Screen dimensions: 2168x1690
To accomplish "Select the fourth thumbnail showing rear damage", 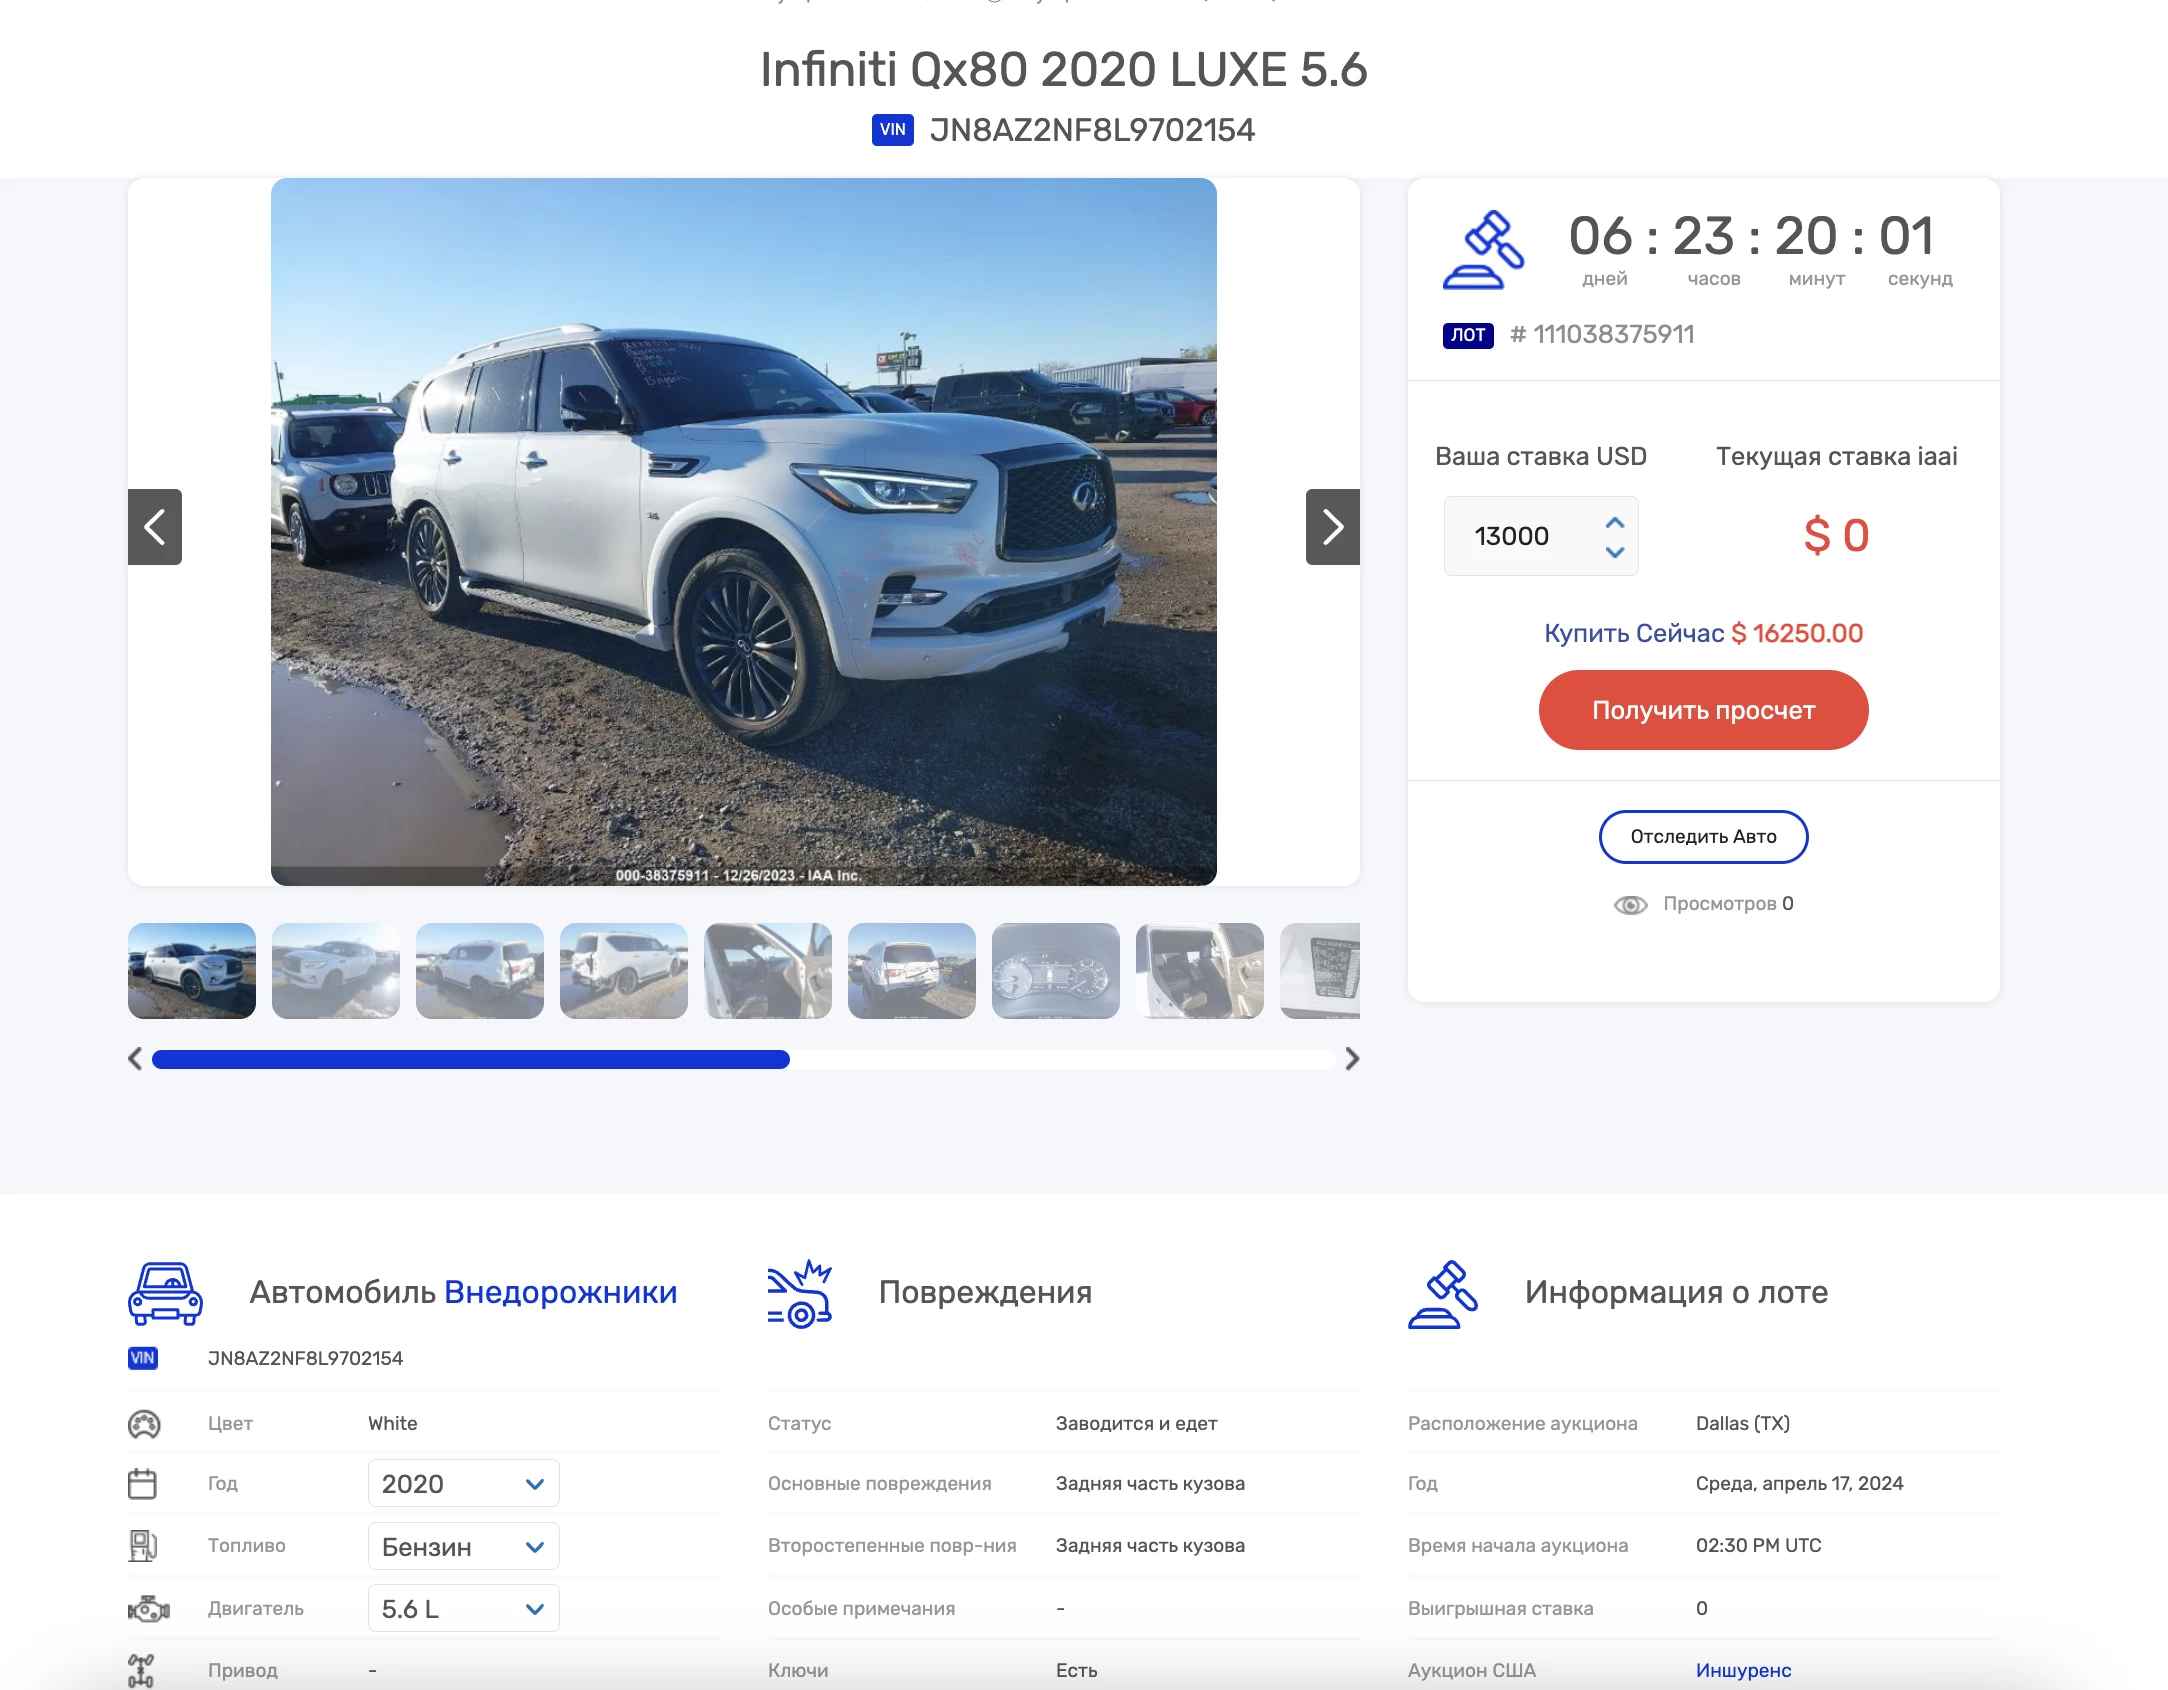I will coord(624,971).
